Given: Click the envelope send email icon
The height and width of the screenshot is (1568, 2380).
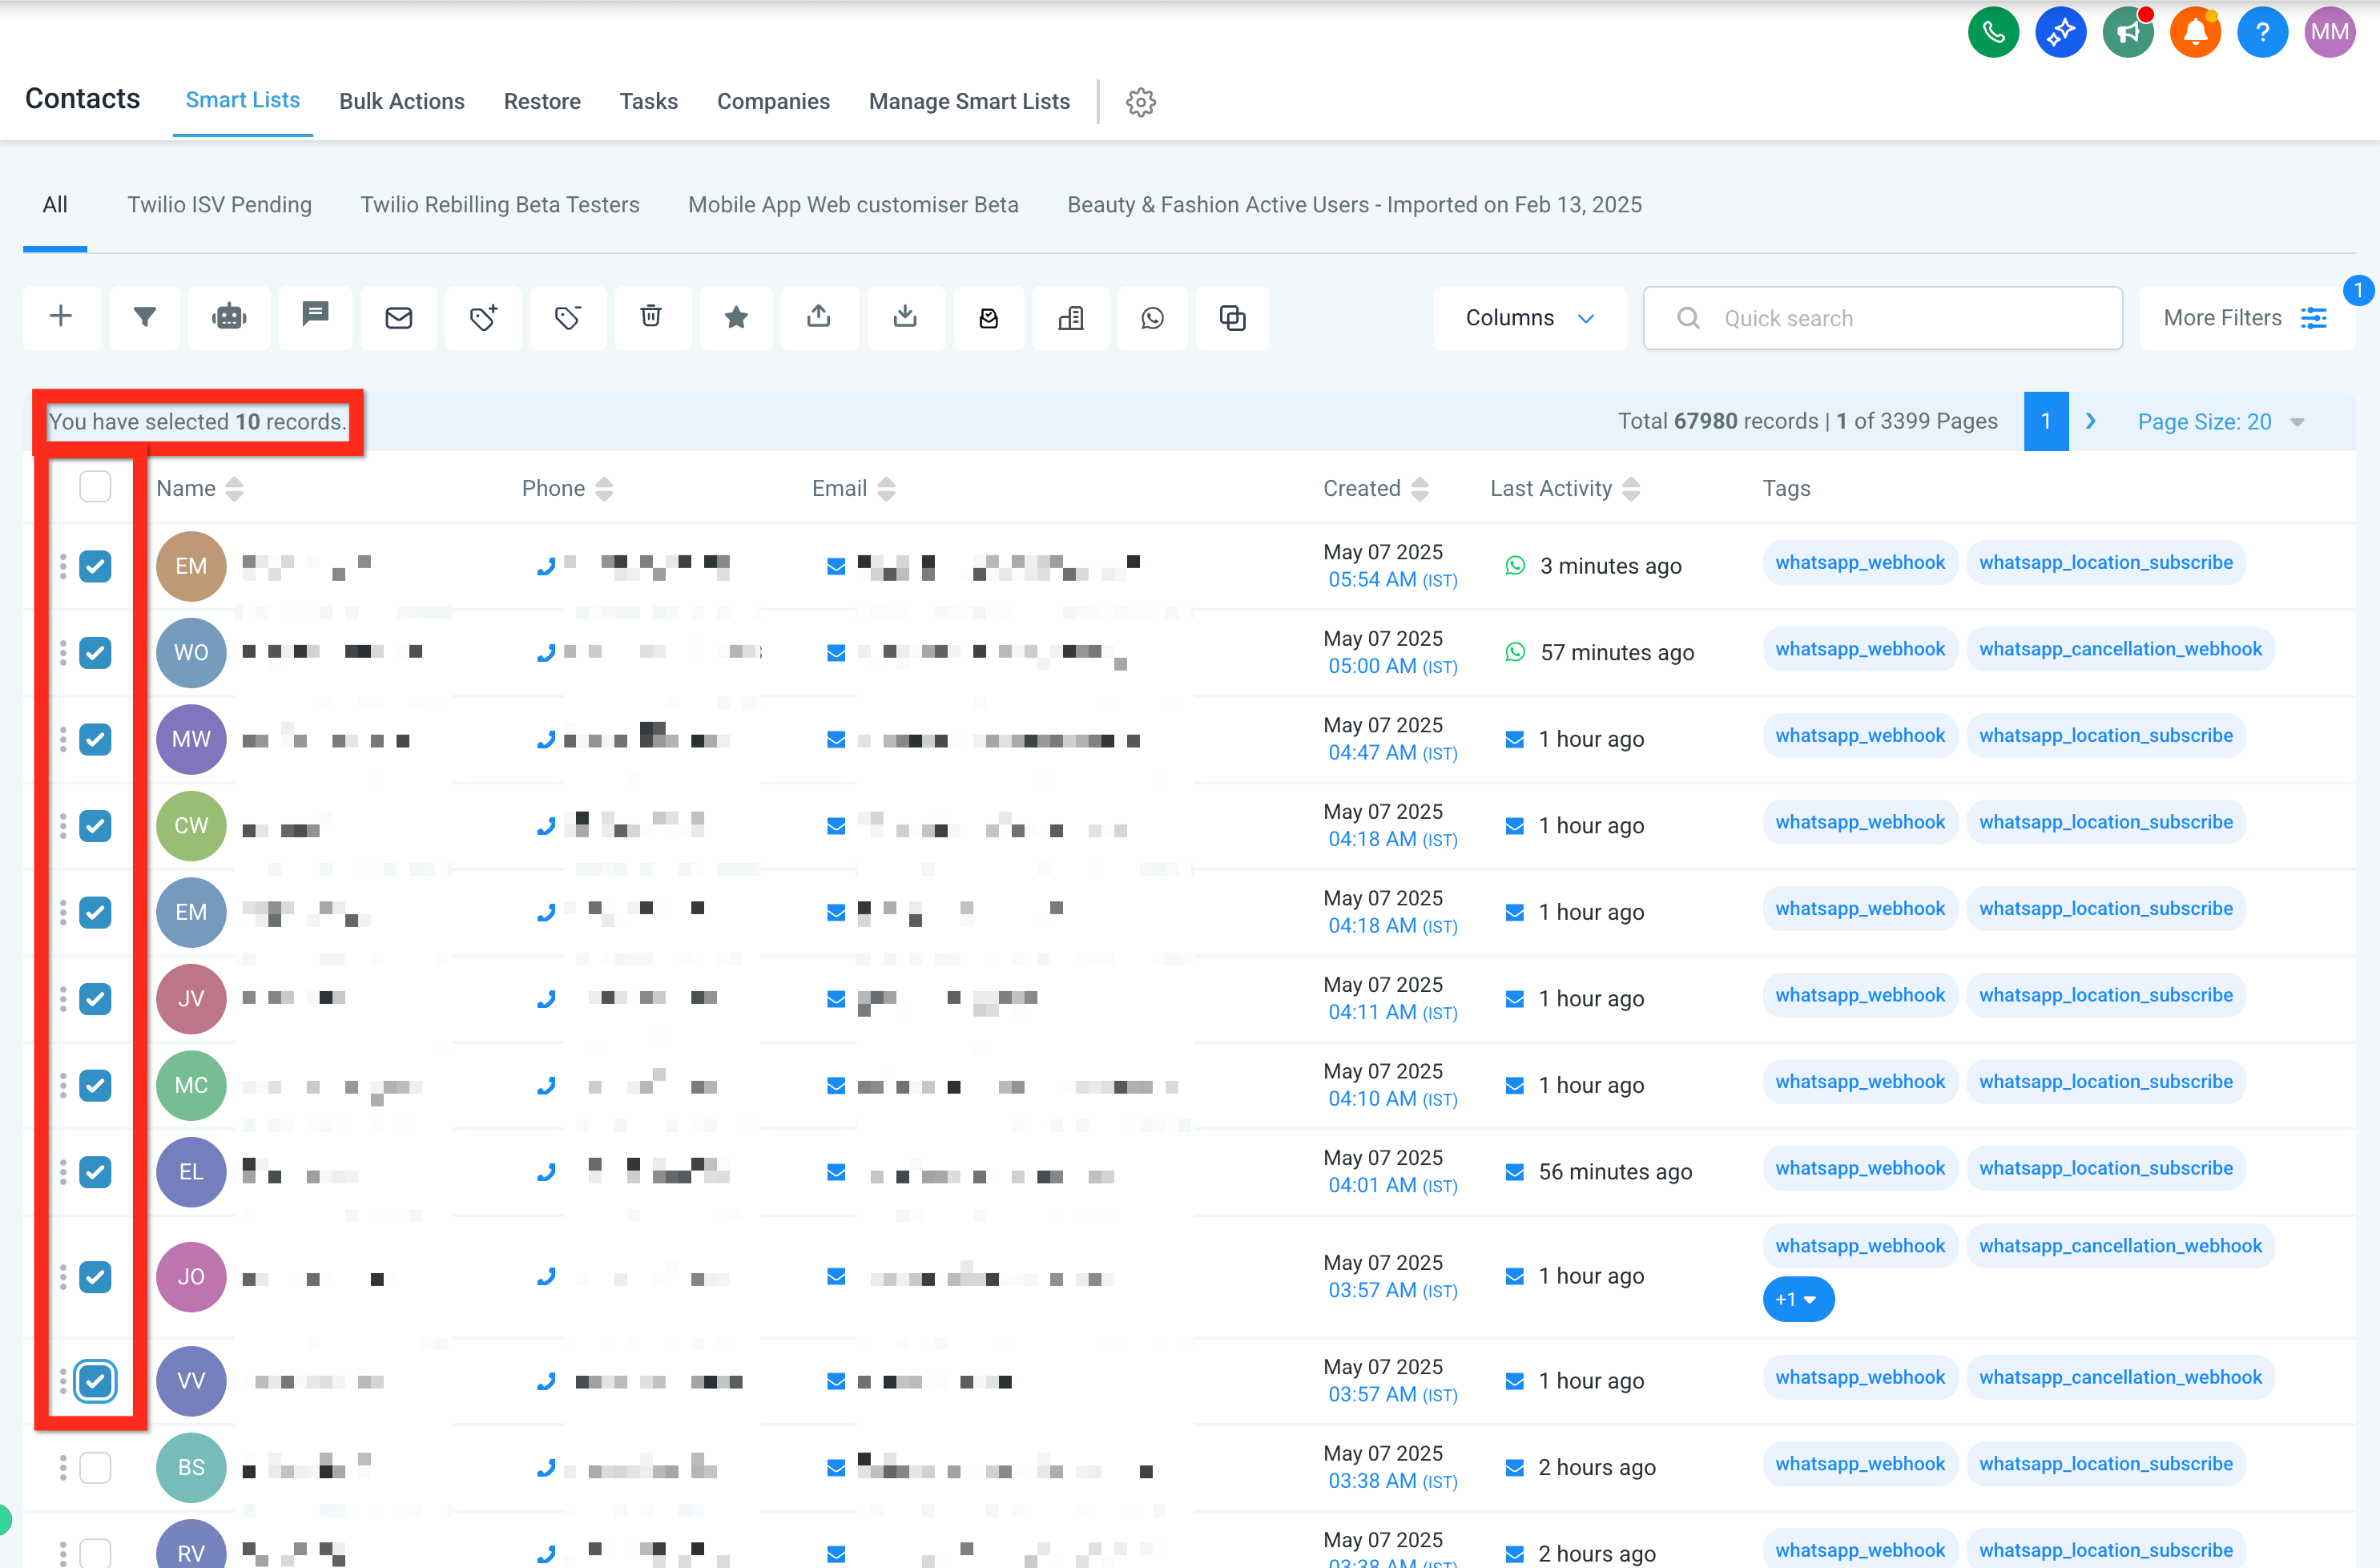Looking at the screenshot, I should pos(399,317).
